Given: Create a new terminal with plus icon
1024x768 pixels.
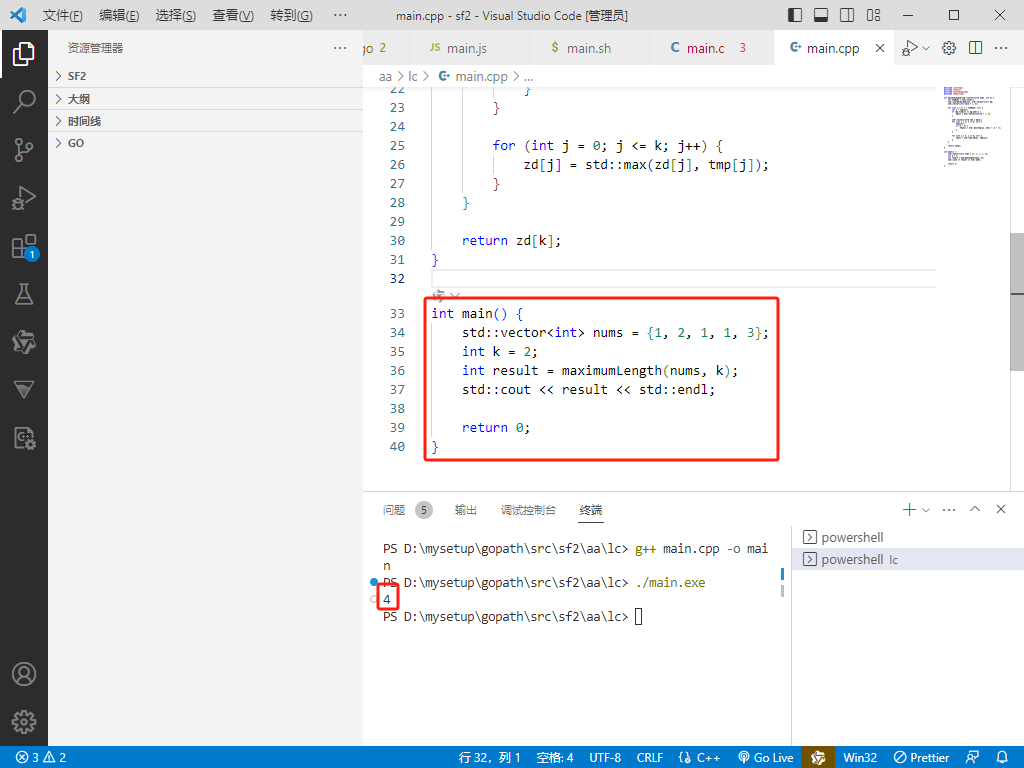Looking at the screenshot, I should [x=909, y=509].
